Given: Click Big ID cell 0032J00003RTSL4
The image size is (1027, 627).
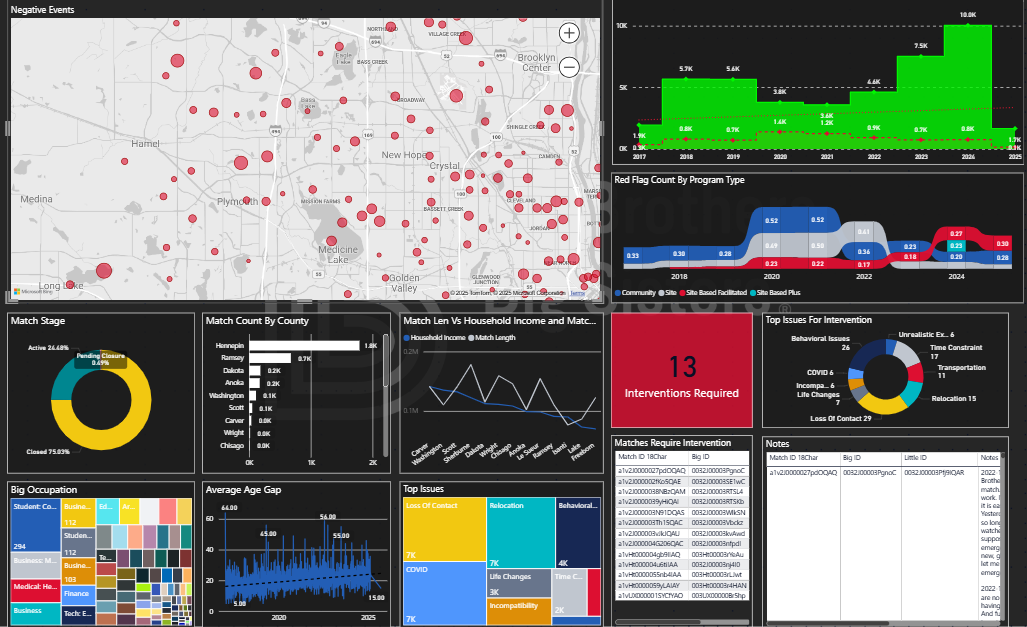Looking at the screenshot, I should (x=717, y=491).
